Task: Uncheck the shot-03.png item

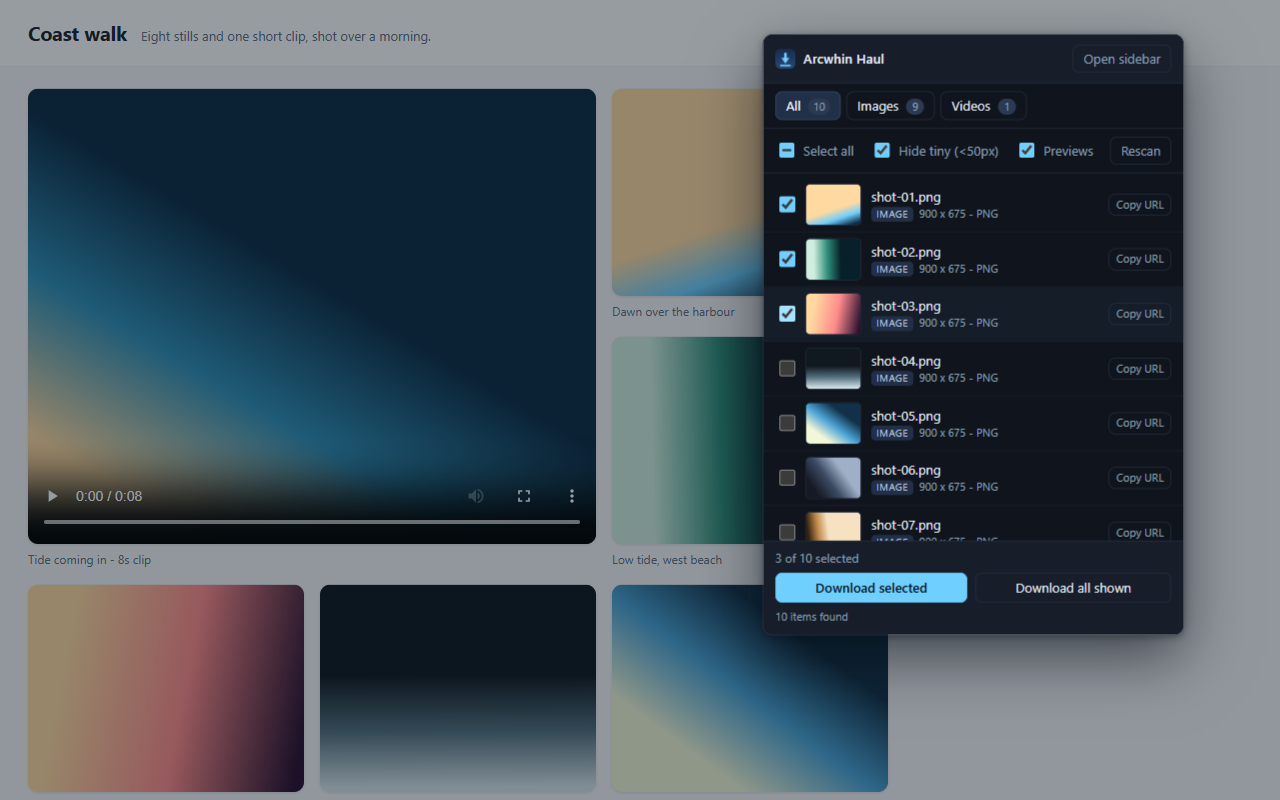Action: (x=787, y=313)
